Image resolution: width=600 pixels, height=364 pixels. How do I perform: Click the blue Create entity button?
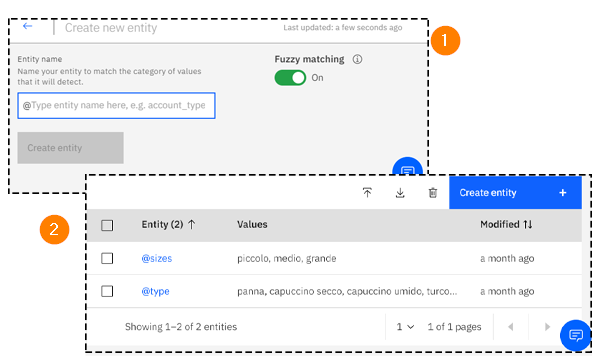[x=515, y=193]
